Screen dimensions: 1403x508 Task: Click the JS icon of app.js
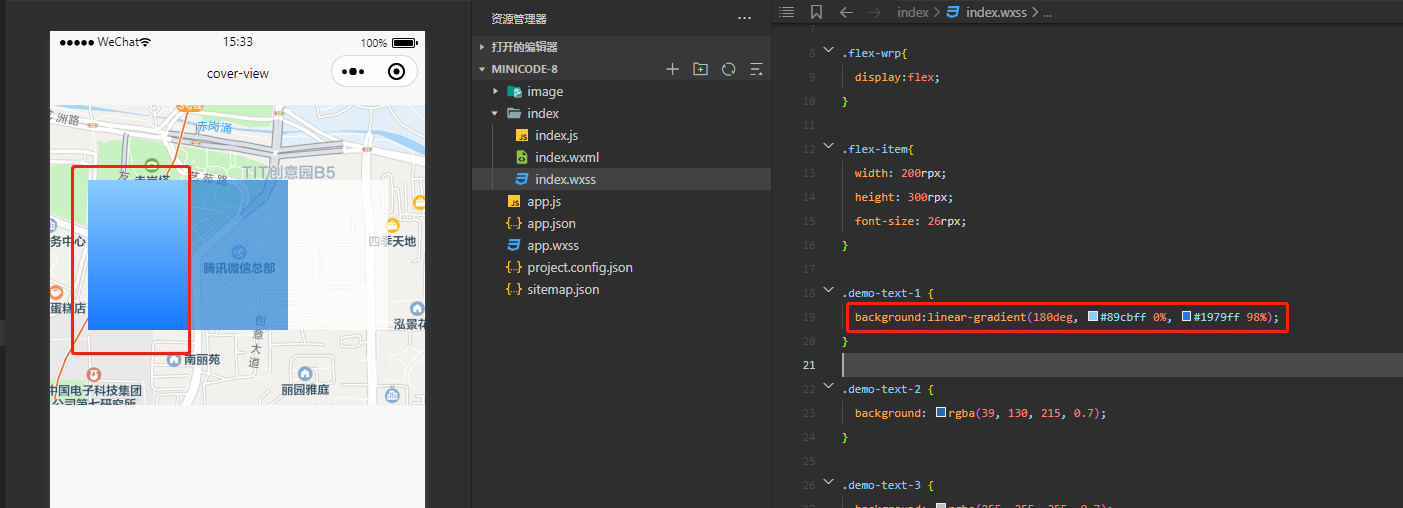[x=514, y=201]
